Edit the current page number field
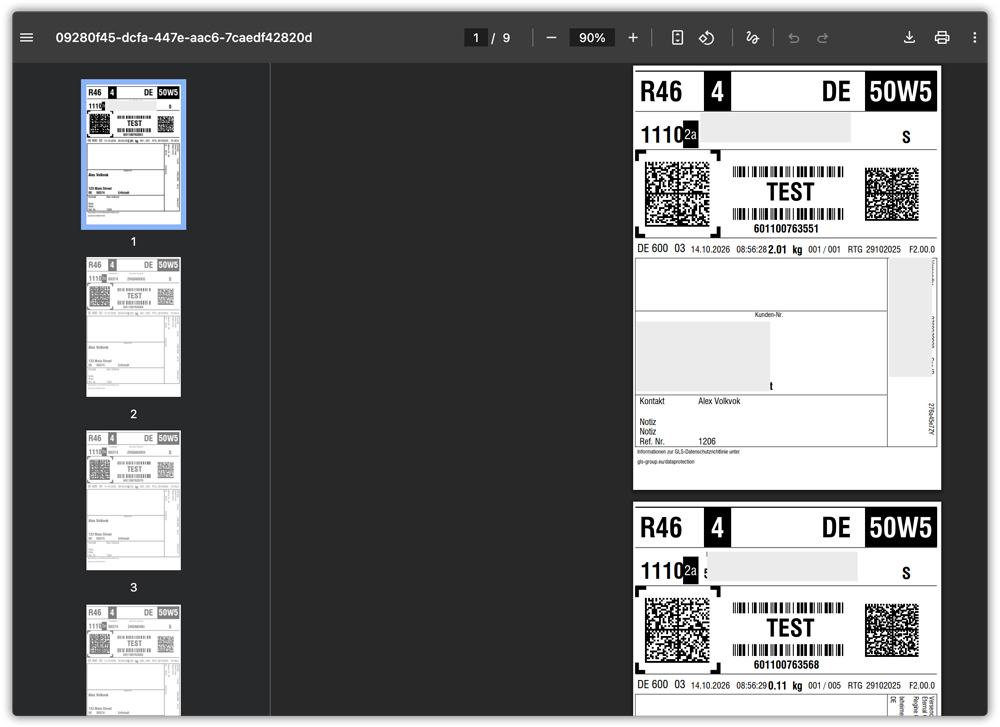1000x727 pixels. click(x=476, y=38)
